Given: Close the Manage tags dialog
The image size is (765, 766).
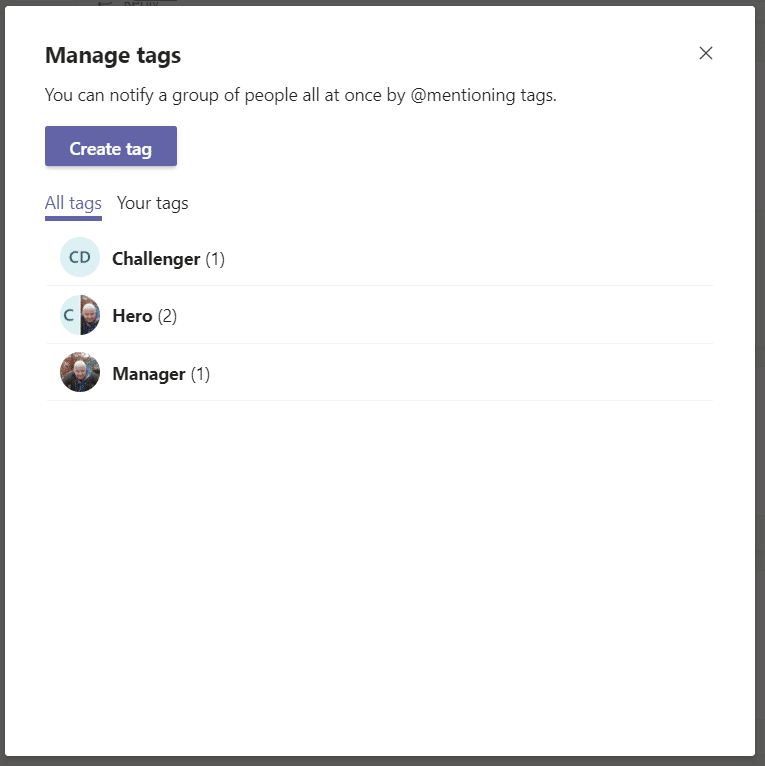Looking at the screenshot, I should point(706,53).
